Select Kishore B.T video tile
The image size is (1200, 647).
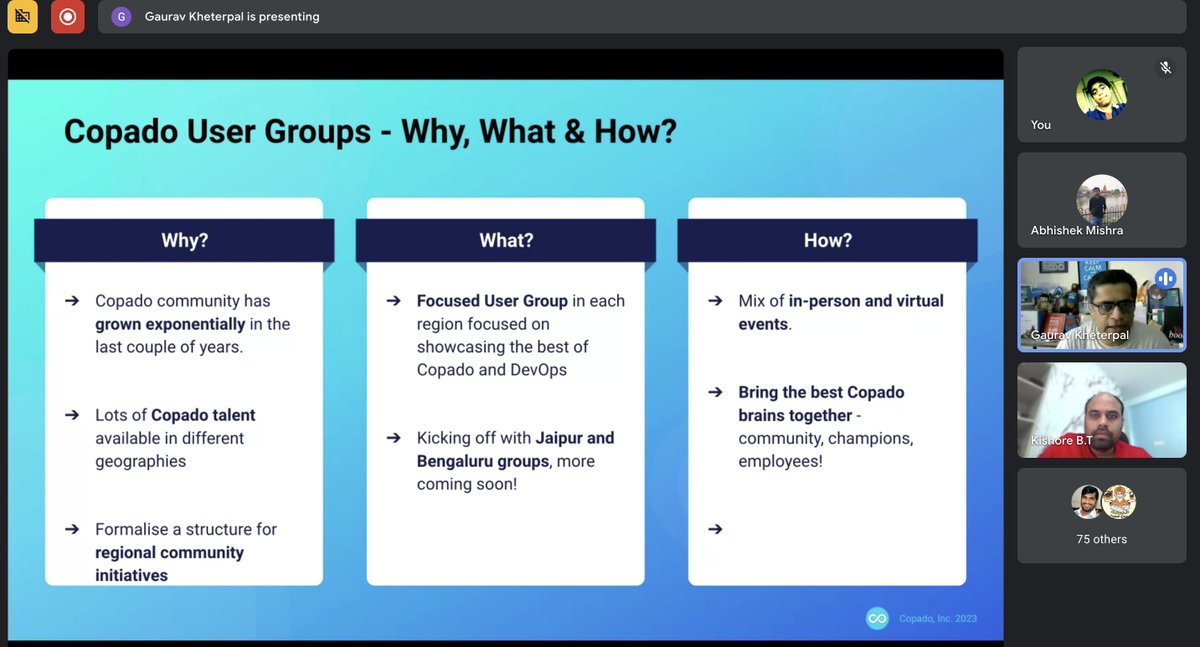1102,410
